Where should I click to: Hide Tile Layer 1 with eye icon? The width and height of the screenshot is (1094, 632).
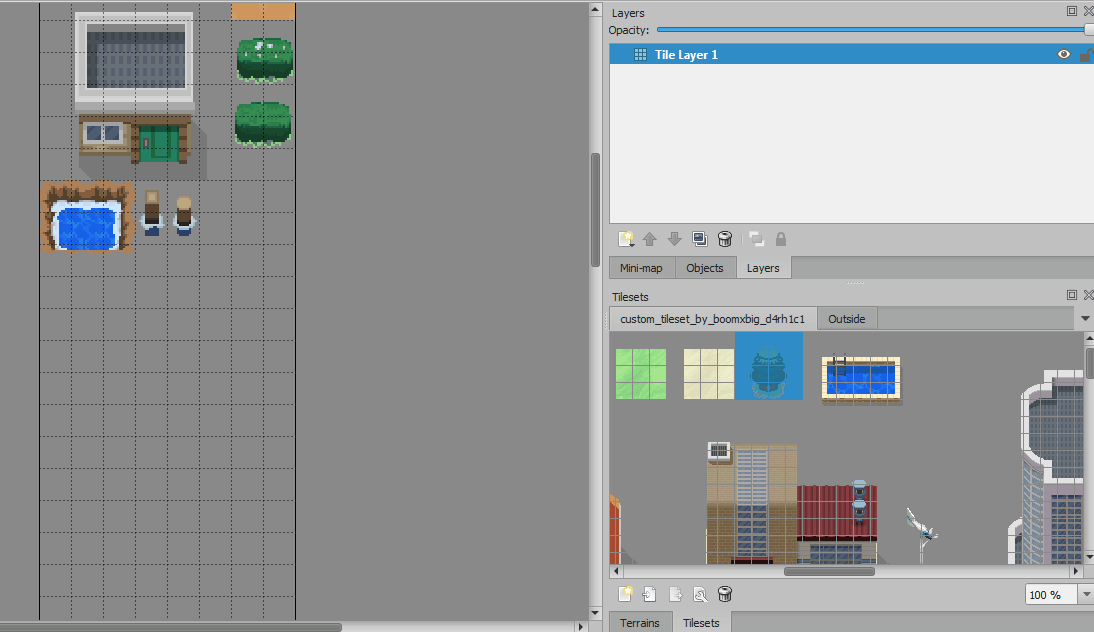click(1064, 55)
